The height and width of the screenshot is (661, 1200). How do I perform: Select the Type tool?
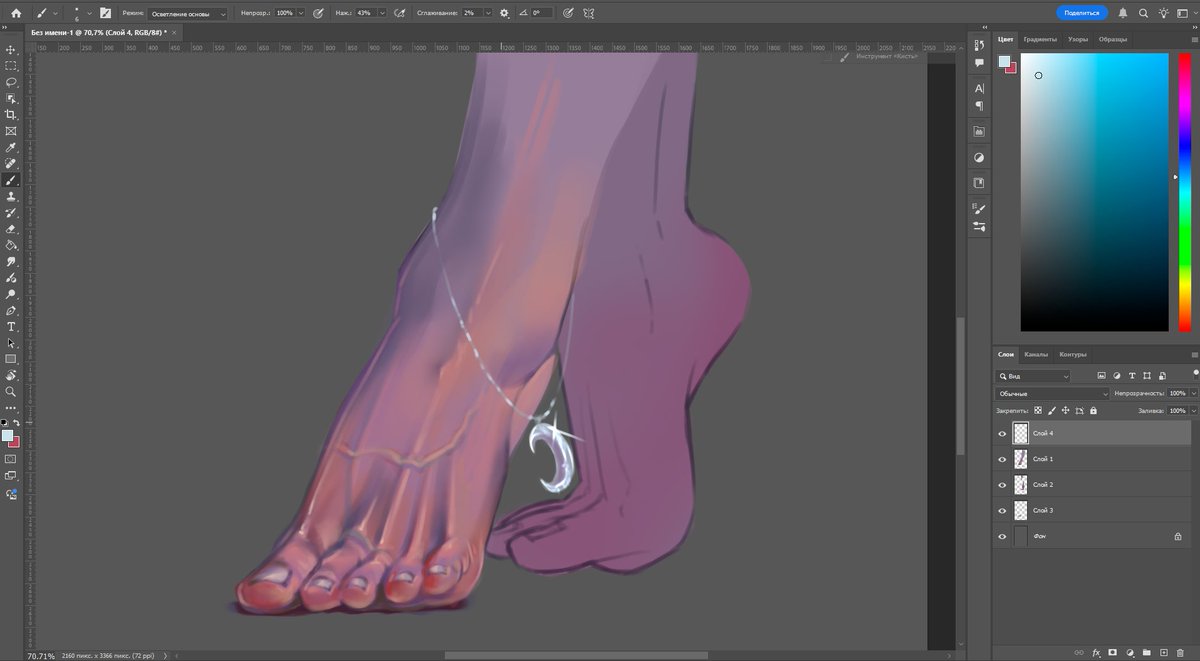11,327
